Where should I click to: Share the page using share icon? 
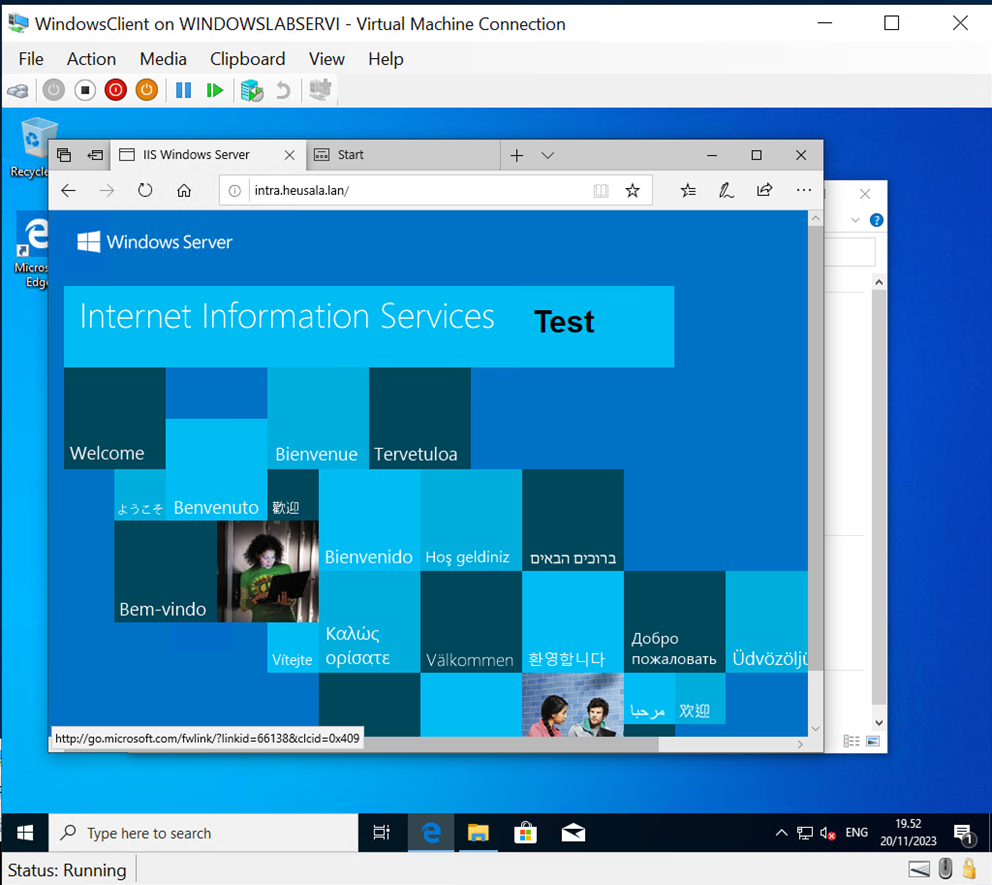coord(763,190)
